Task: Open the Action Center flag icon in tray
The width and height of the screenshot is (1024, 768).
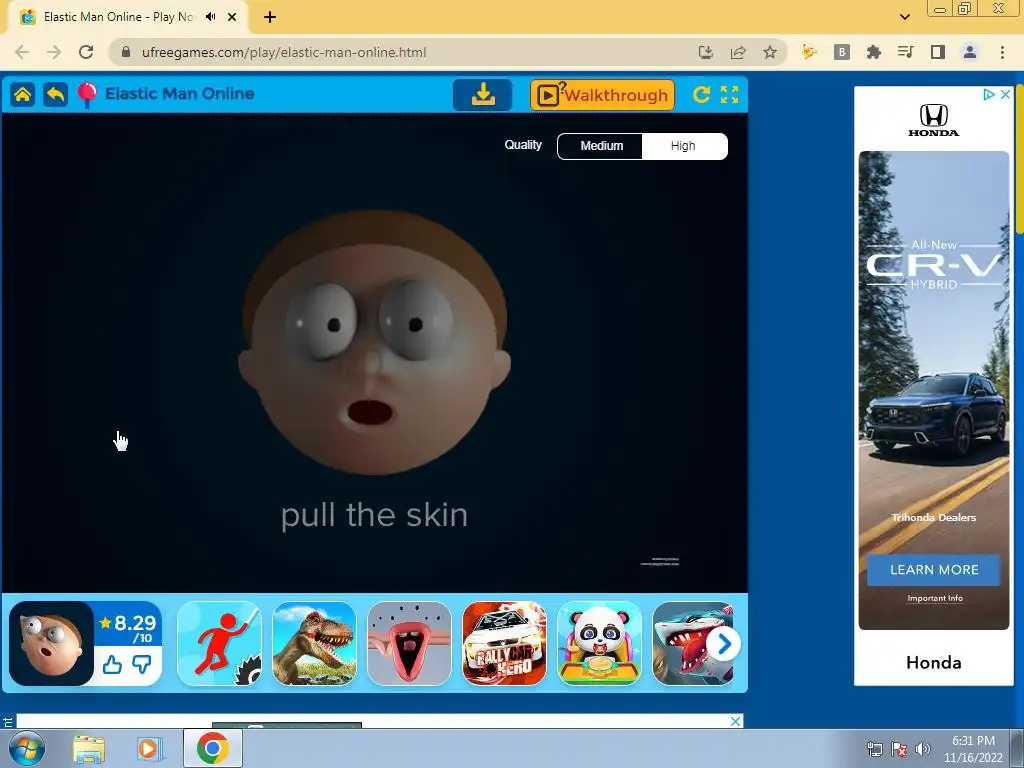Action: [x=899, y=749]
